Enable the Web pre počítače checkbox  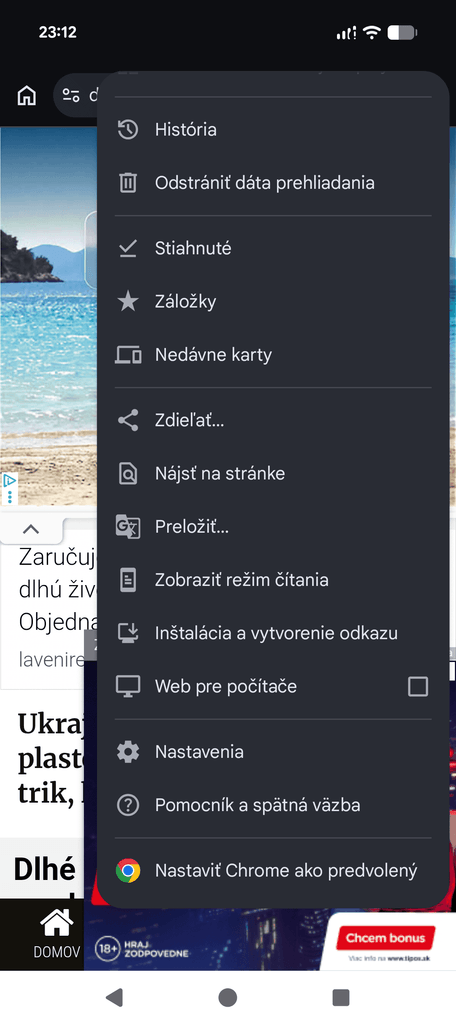click(417, 686)
